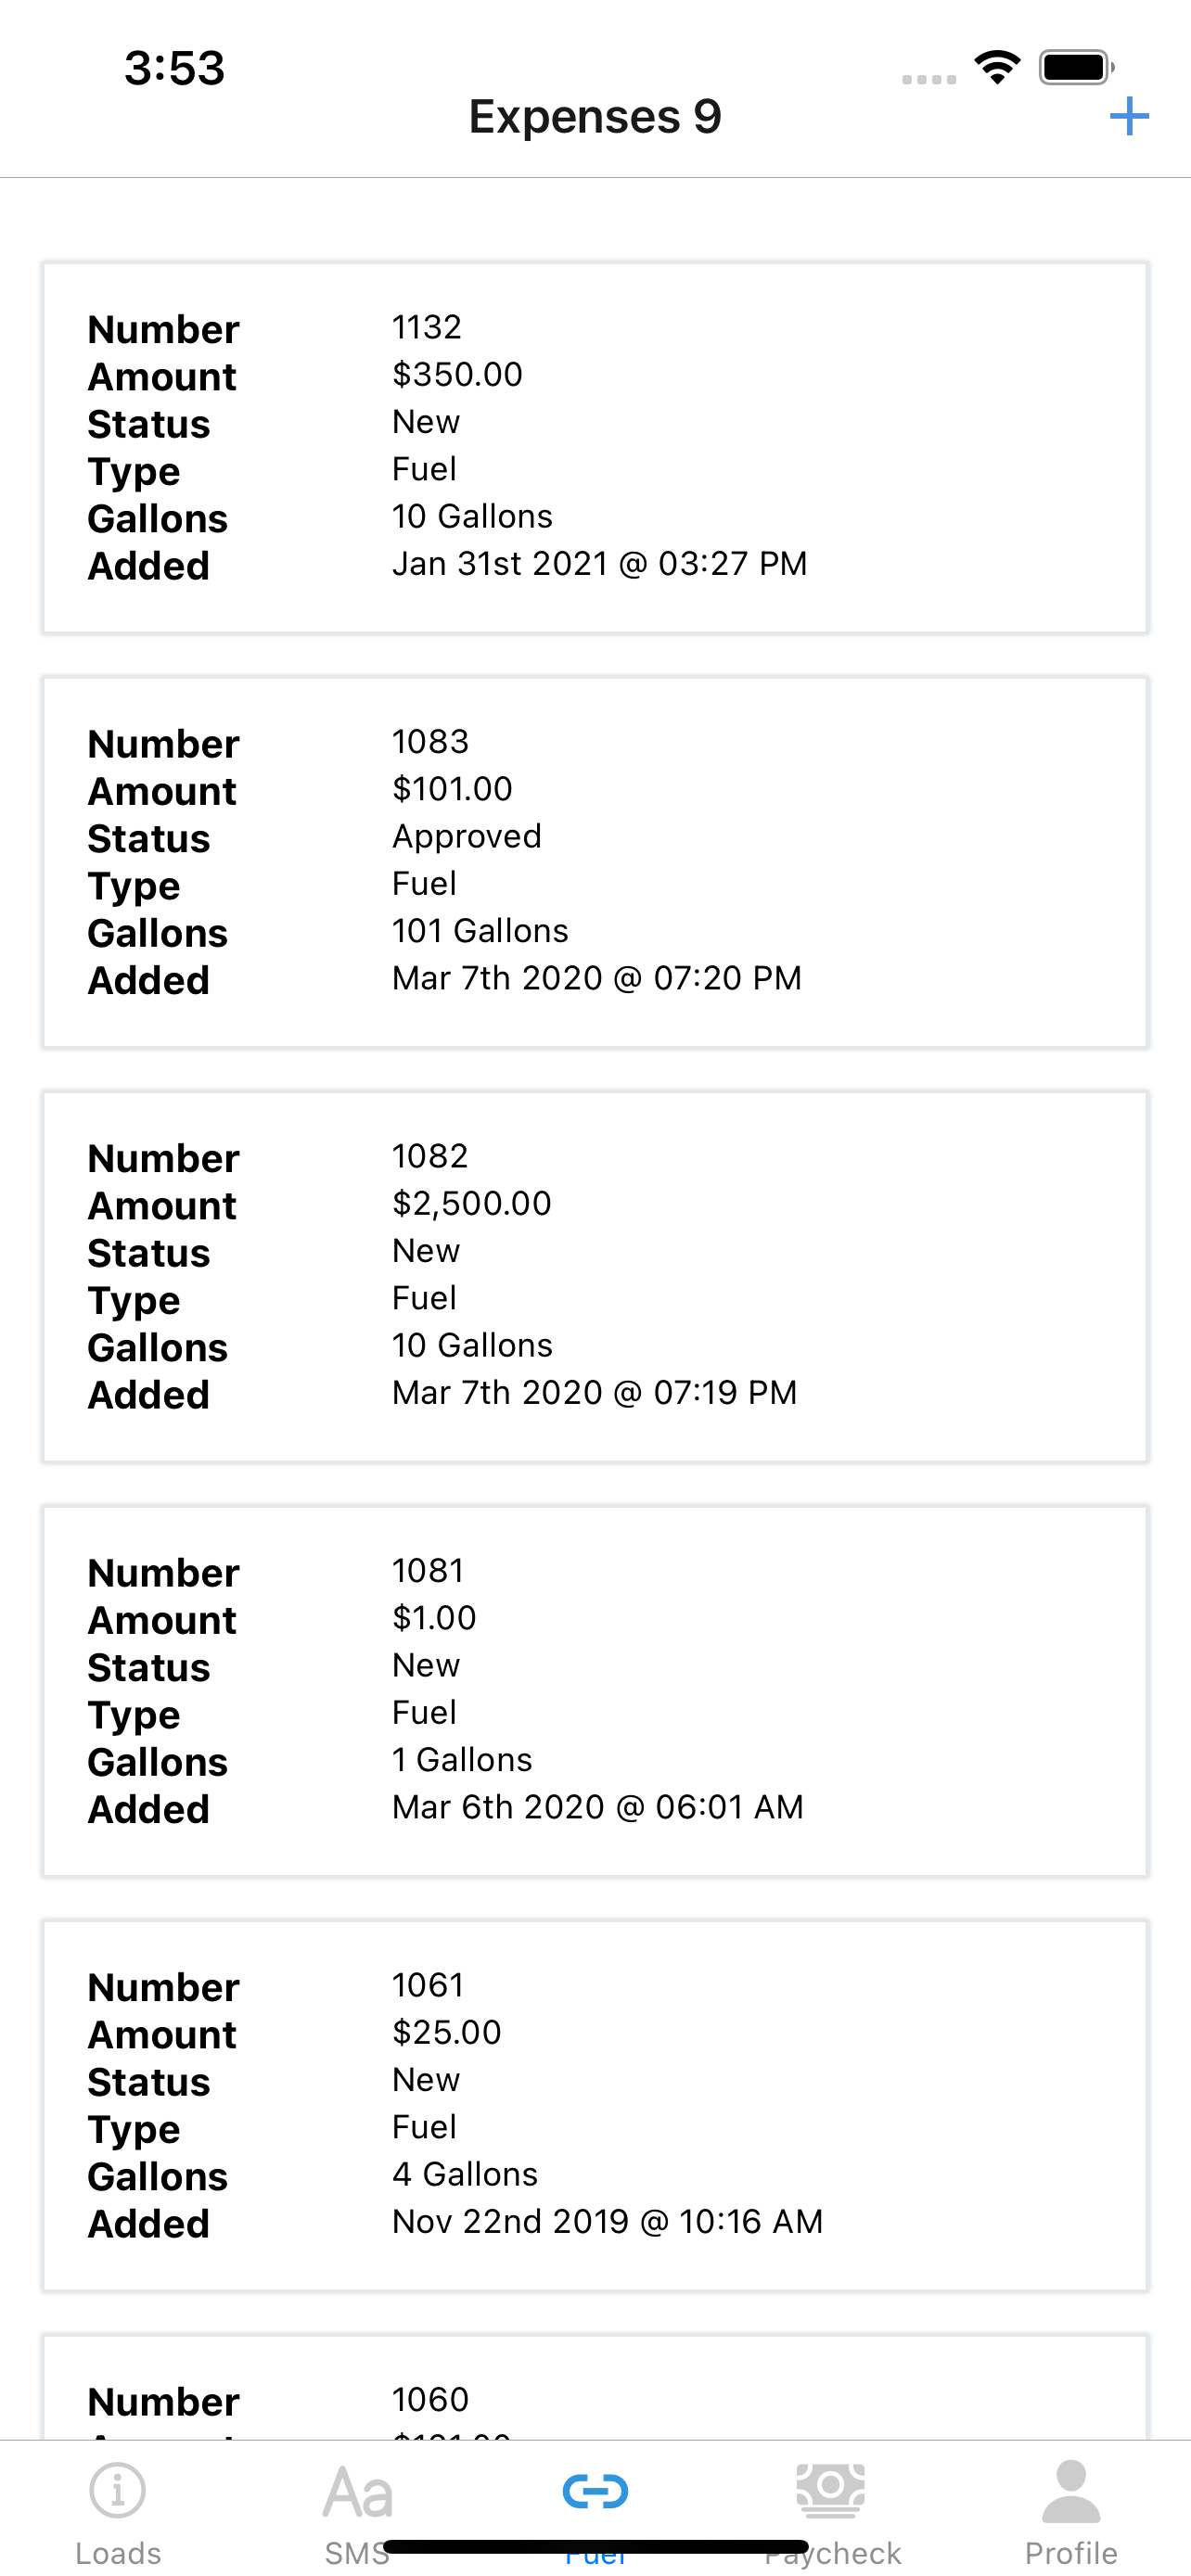The height and width of the screenshot is (2576, 1191).
Task: Tap the battery status icon
Action: click(1076, 68)
